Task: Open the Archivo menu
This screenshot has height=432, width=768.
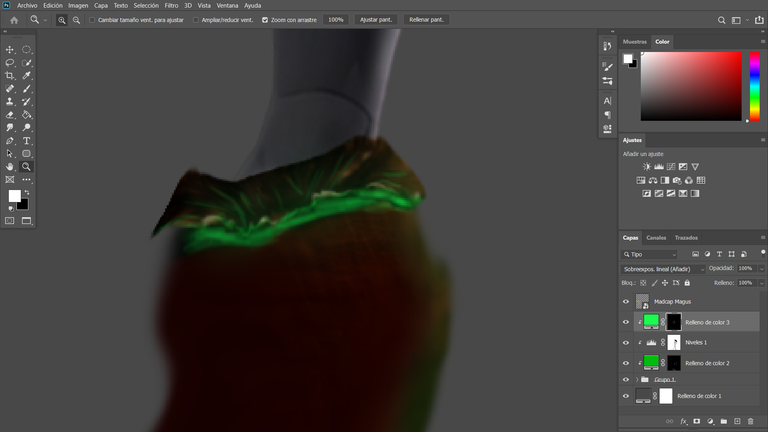Action: 27,5
